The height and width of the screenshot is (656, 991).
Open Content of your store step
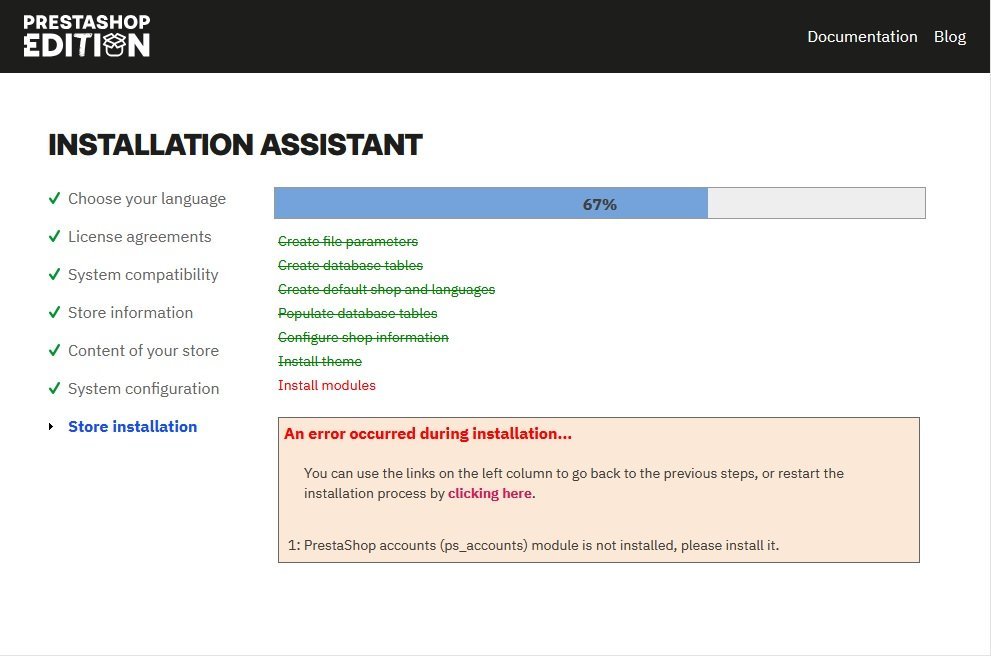[143, 350]
